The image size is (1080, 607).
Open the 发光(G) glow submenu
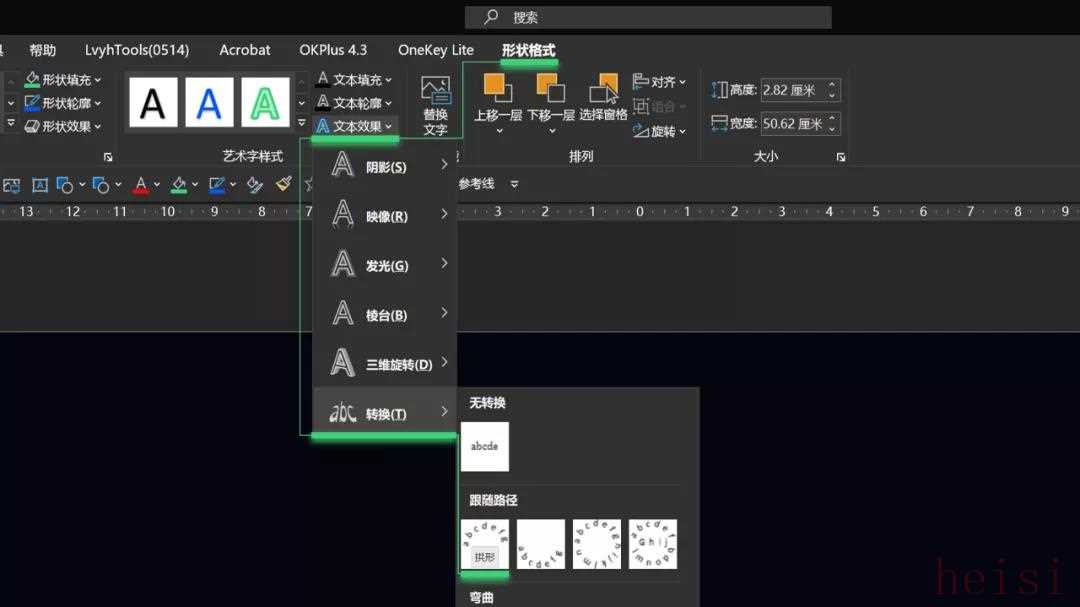385,266
